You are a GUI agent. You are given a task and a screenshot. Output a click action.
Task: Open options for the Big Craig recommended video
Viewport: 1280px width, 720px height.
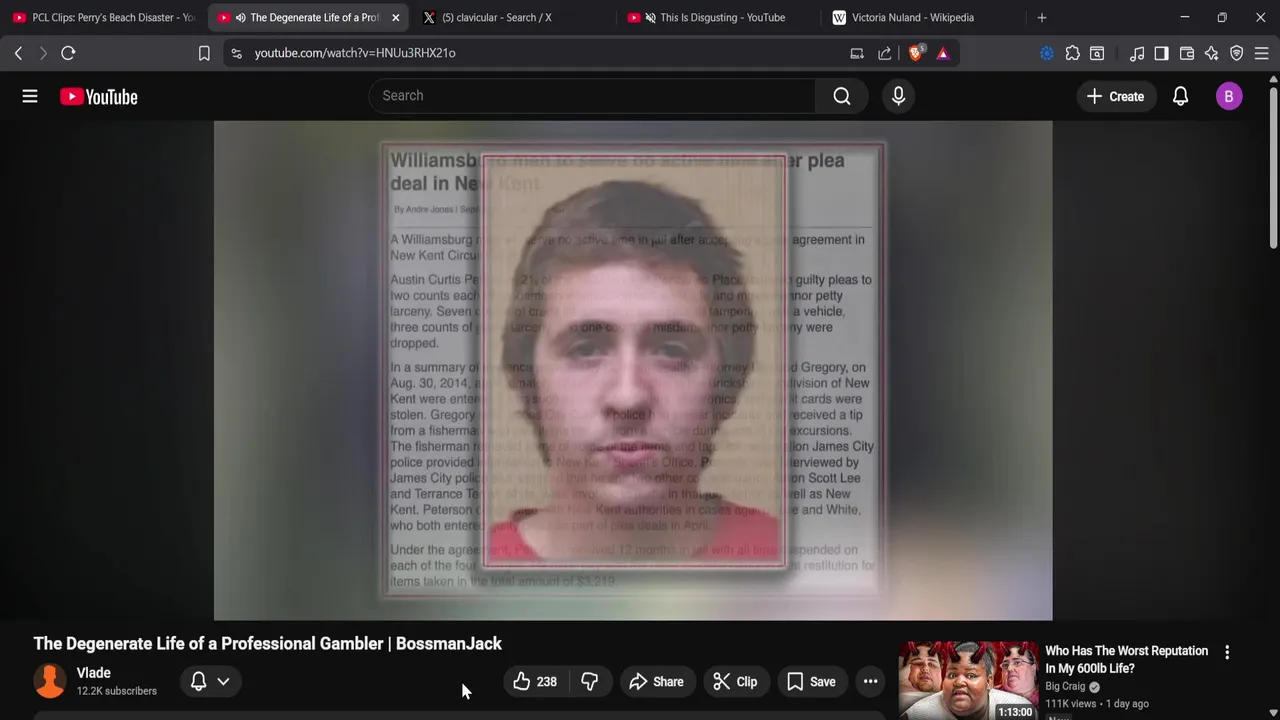click(1227, 652)
